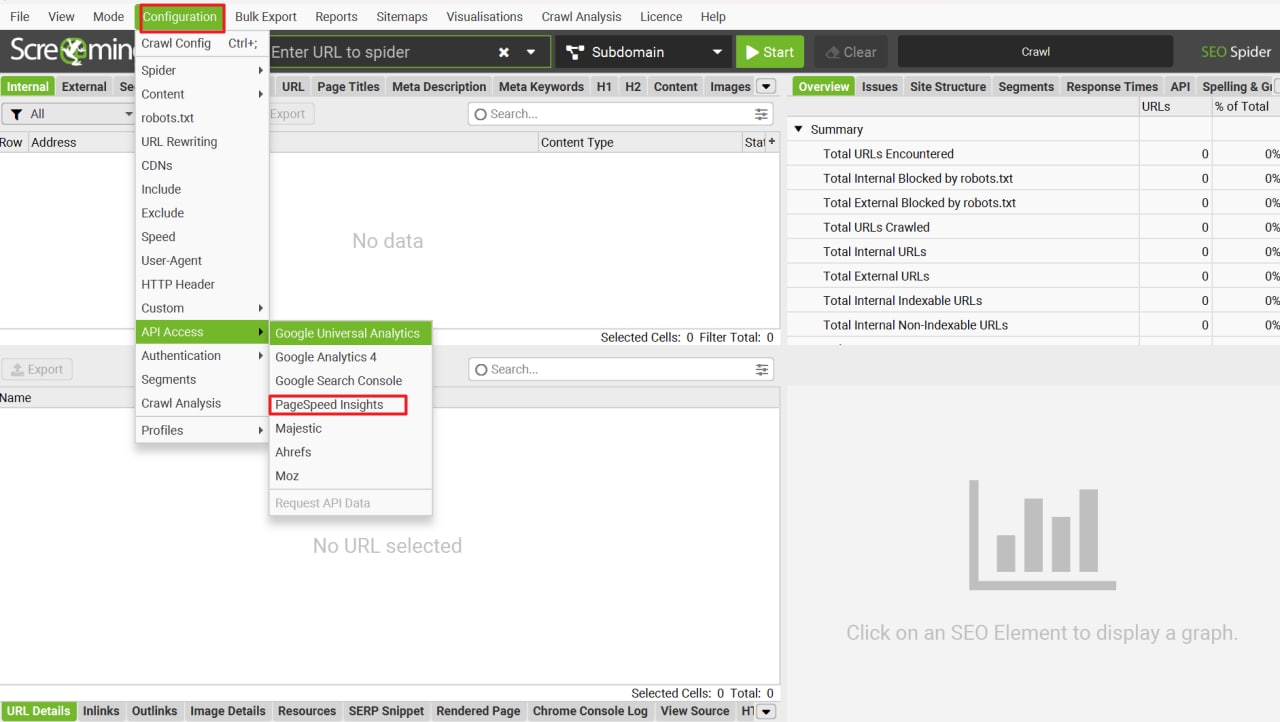Open the URL history dropdown arrow
This screenshot has width=1280, height=722.
531,52
